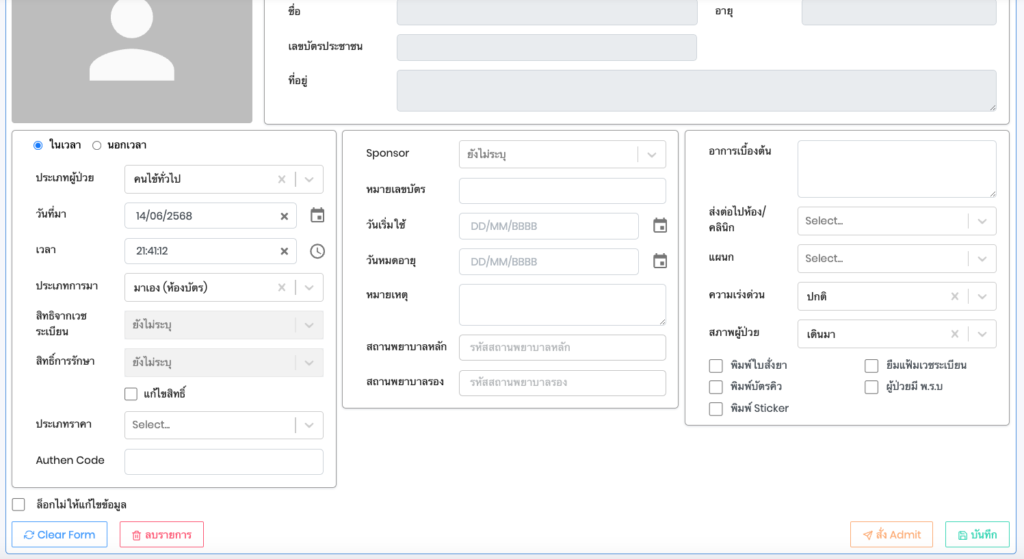Image resolution: width=1024 pixels, height=559 pixels.
Task: Open calendar icon for วันเริ่มใช้
Action: pyautogui.click(x=660, y=226)
